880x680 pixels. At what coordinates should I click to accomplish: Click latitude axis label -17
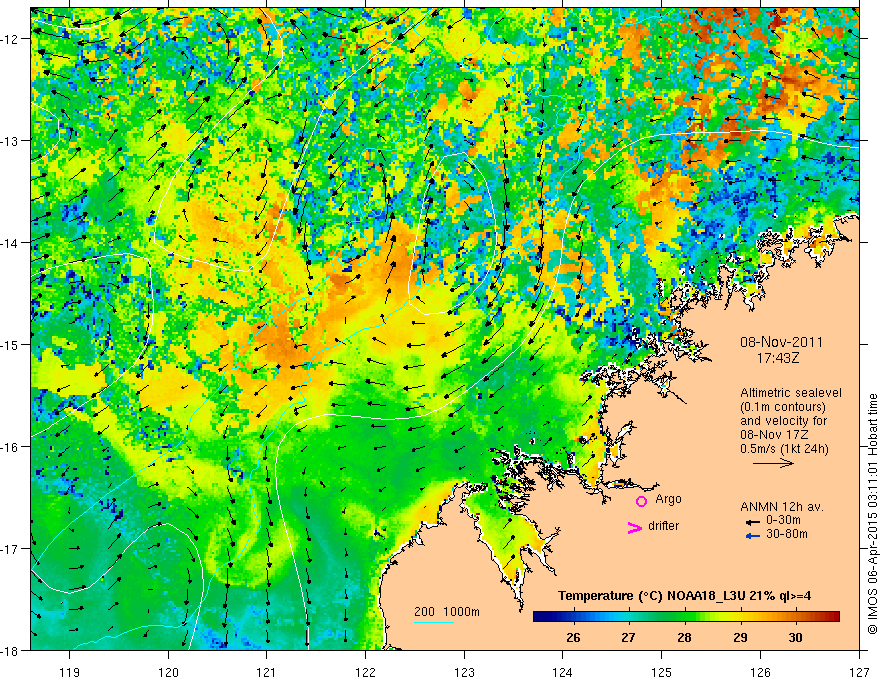click(11, 549)
